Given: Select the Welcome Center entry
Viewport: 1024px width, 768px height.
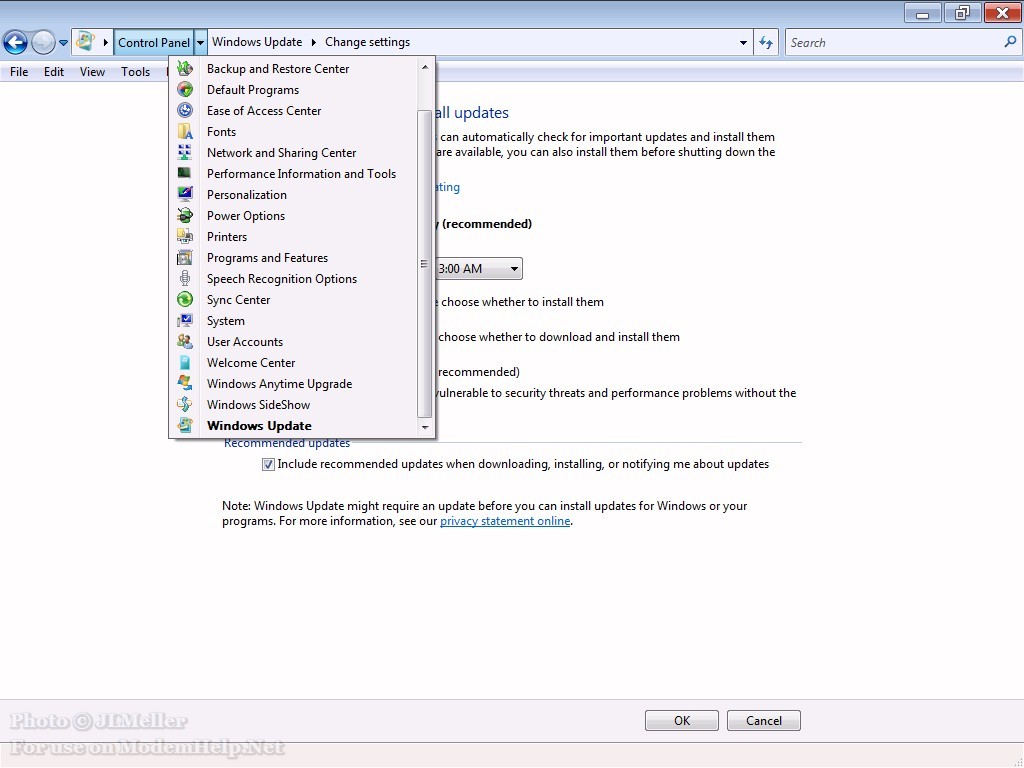Looking at the screenshot, I should (293, 362).
